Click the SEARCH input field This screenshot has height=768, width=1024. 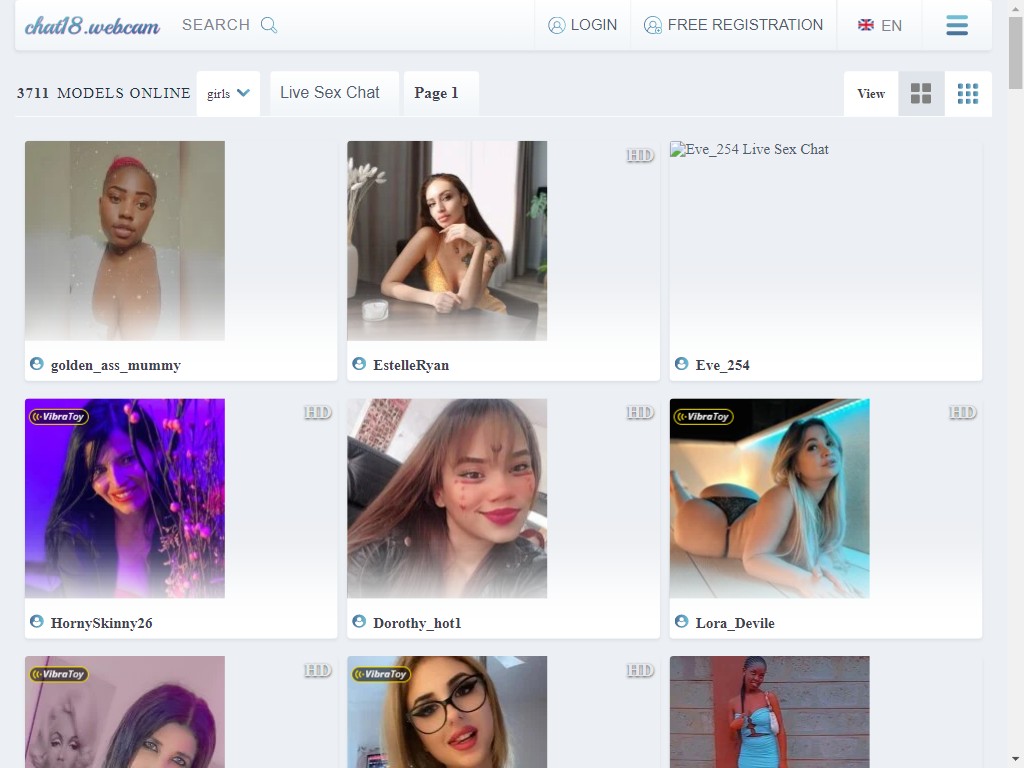[216, 25]
